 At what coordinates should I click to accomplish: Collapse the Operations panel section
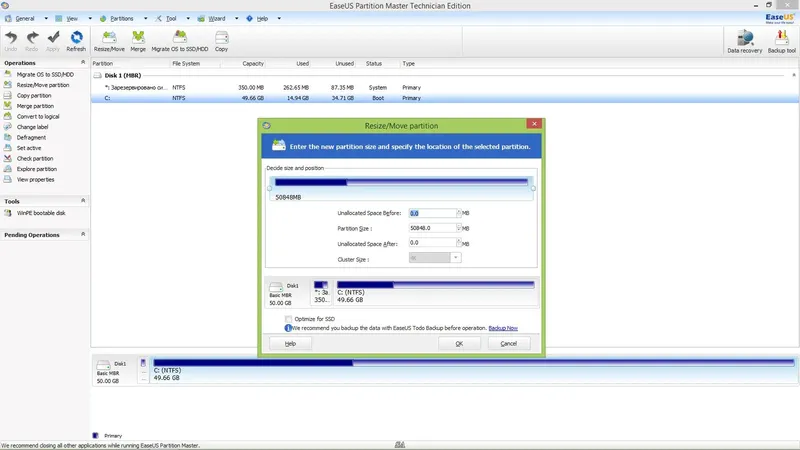pos(83,62)
